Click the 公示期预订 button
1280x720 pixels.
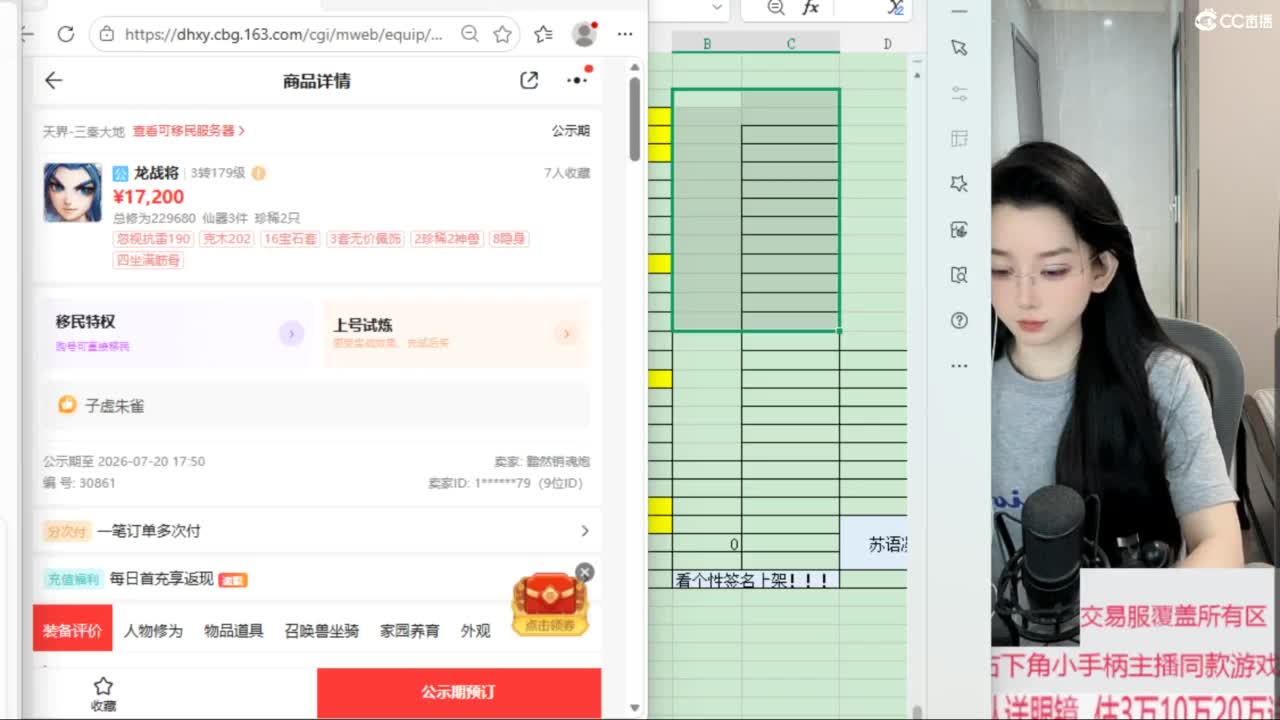[x=459, y=692]
